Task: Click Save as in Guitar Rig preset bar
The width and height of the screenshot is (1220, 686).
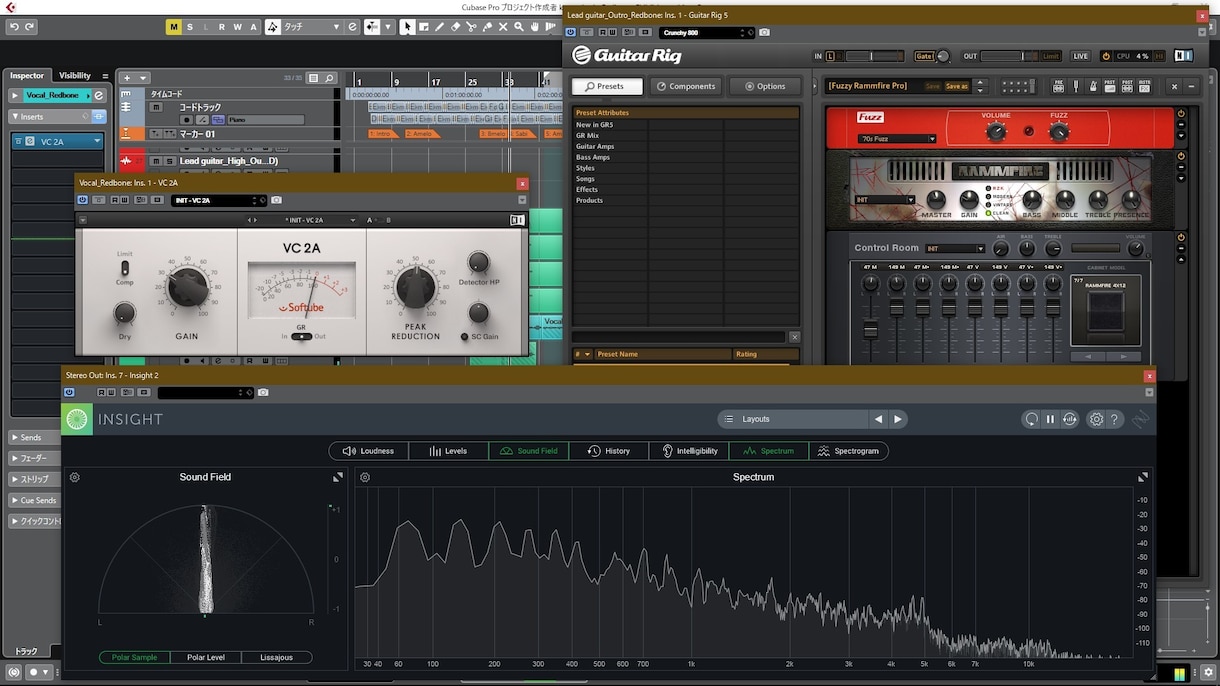Action: [957, 86]
